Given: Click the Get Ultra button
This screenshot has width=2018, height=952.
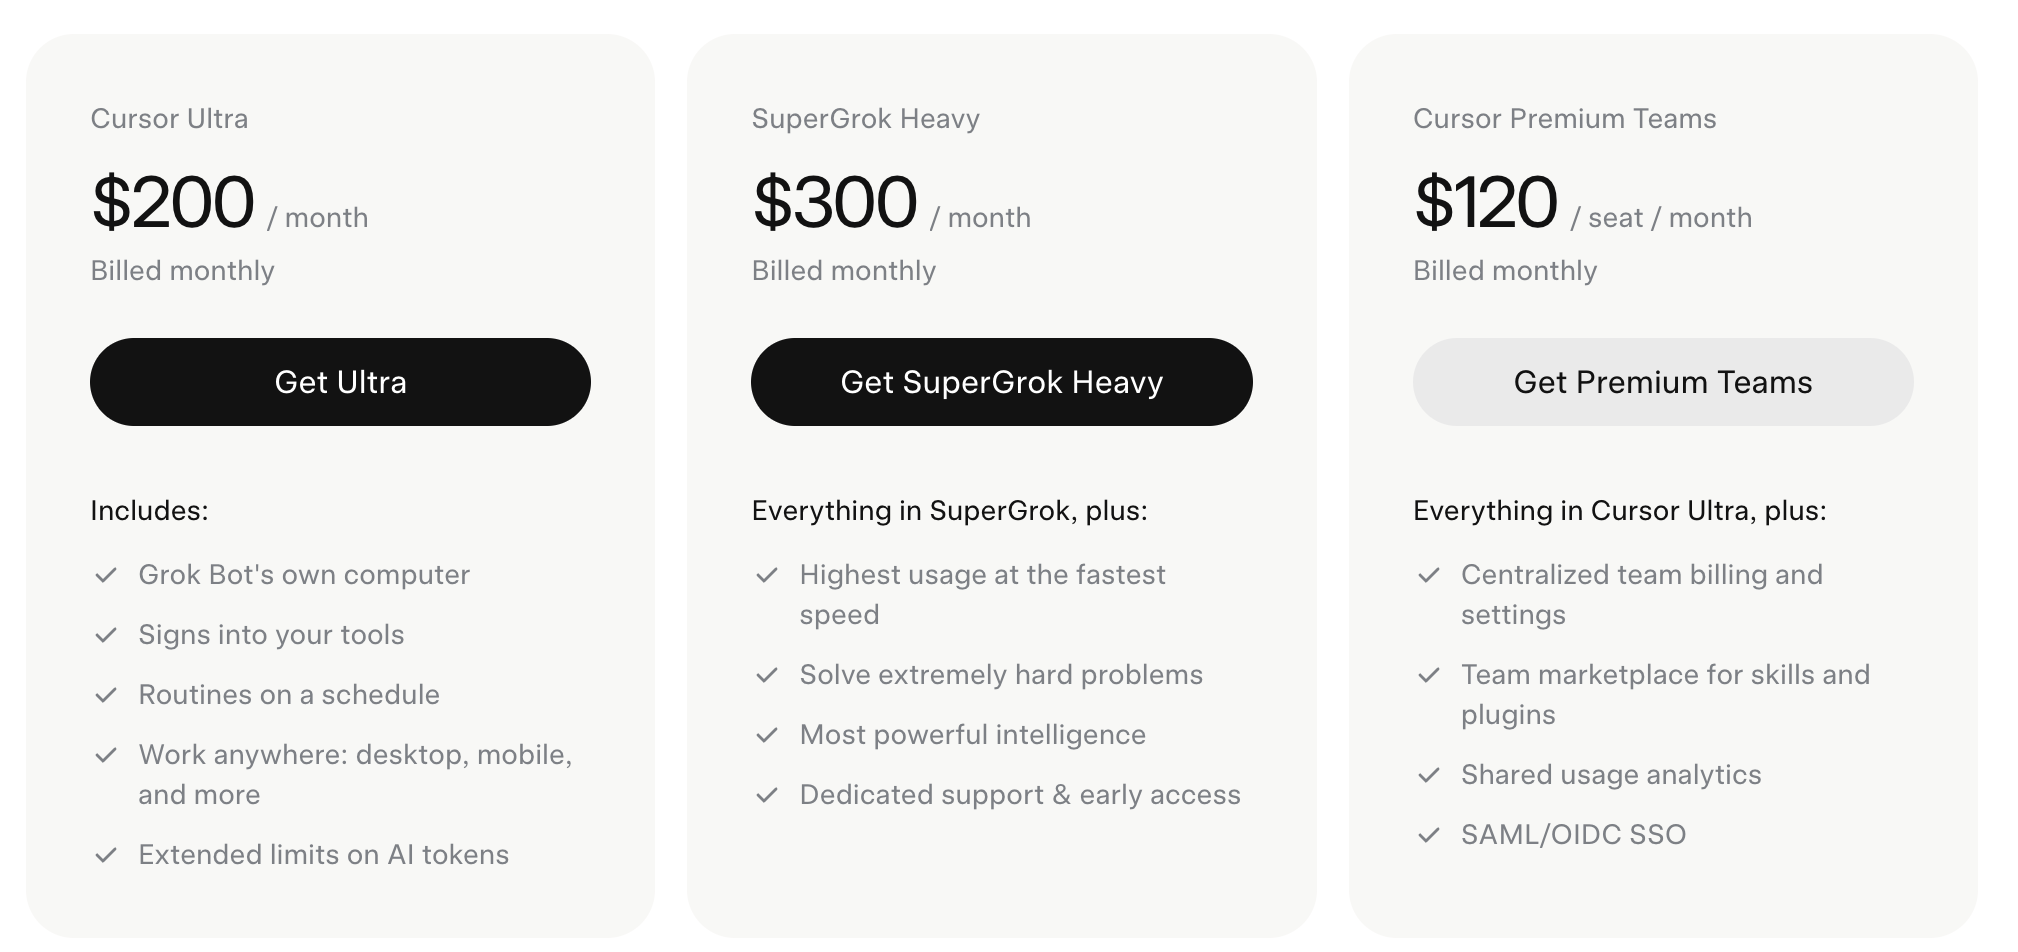Looking at the screenshot, I should (340, 382).
